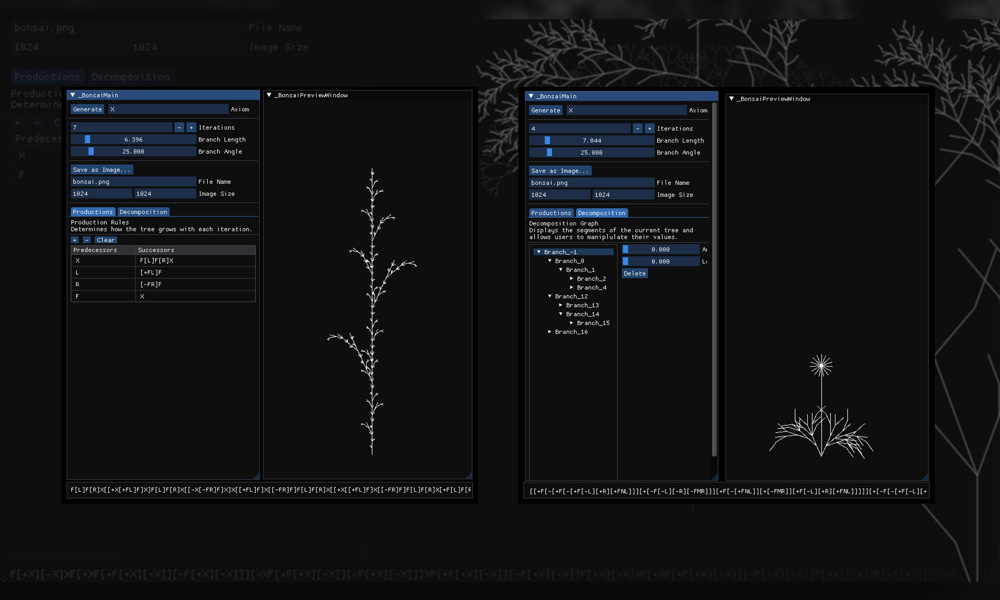The height and width of the screenshot is (600, 1000).
Task: Remove a production rule with the − button
Action: click(86, 240)
